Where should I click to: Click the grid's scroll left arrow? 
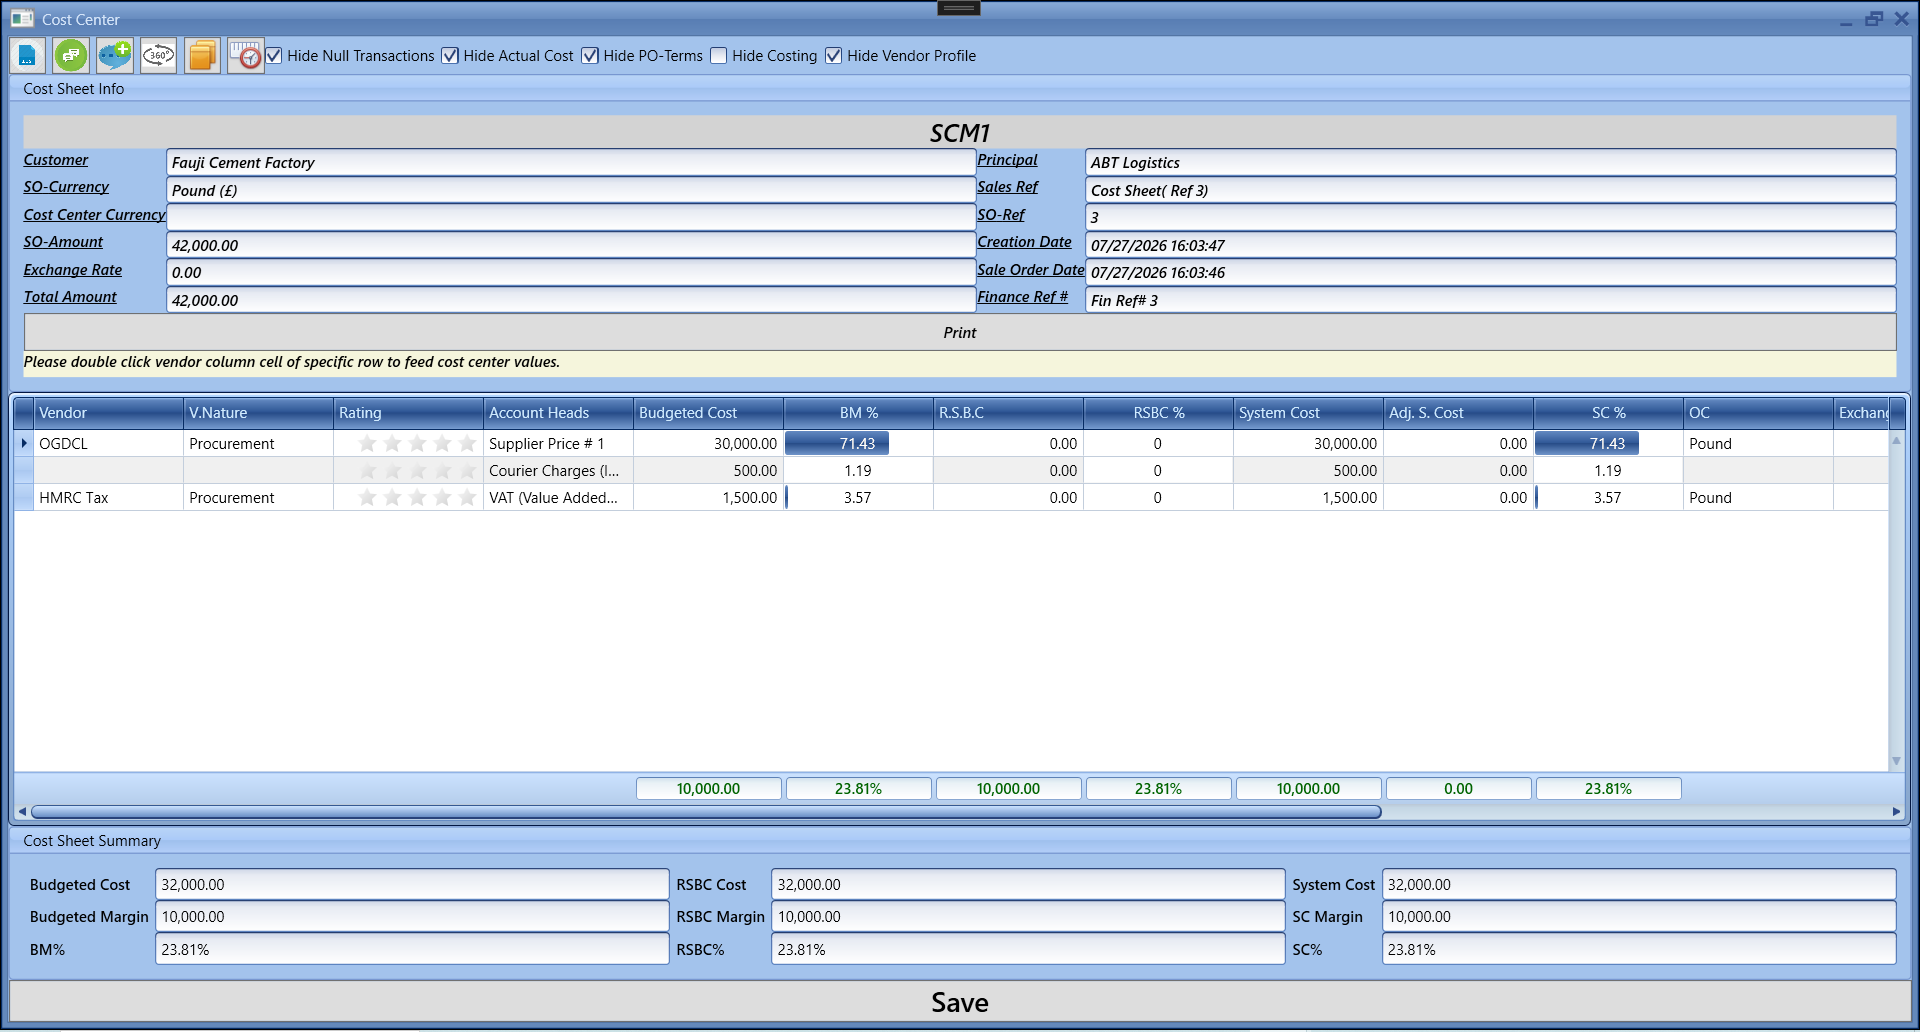point(22,812)
